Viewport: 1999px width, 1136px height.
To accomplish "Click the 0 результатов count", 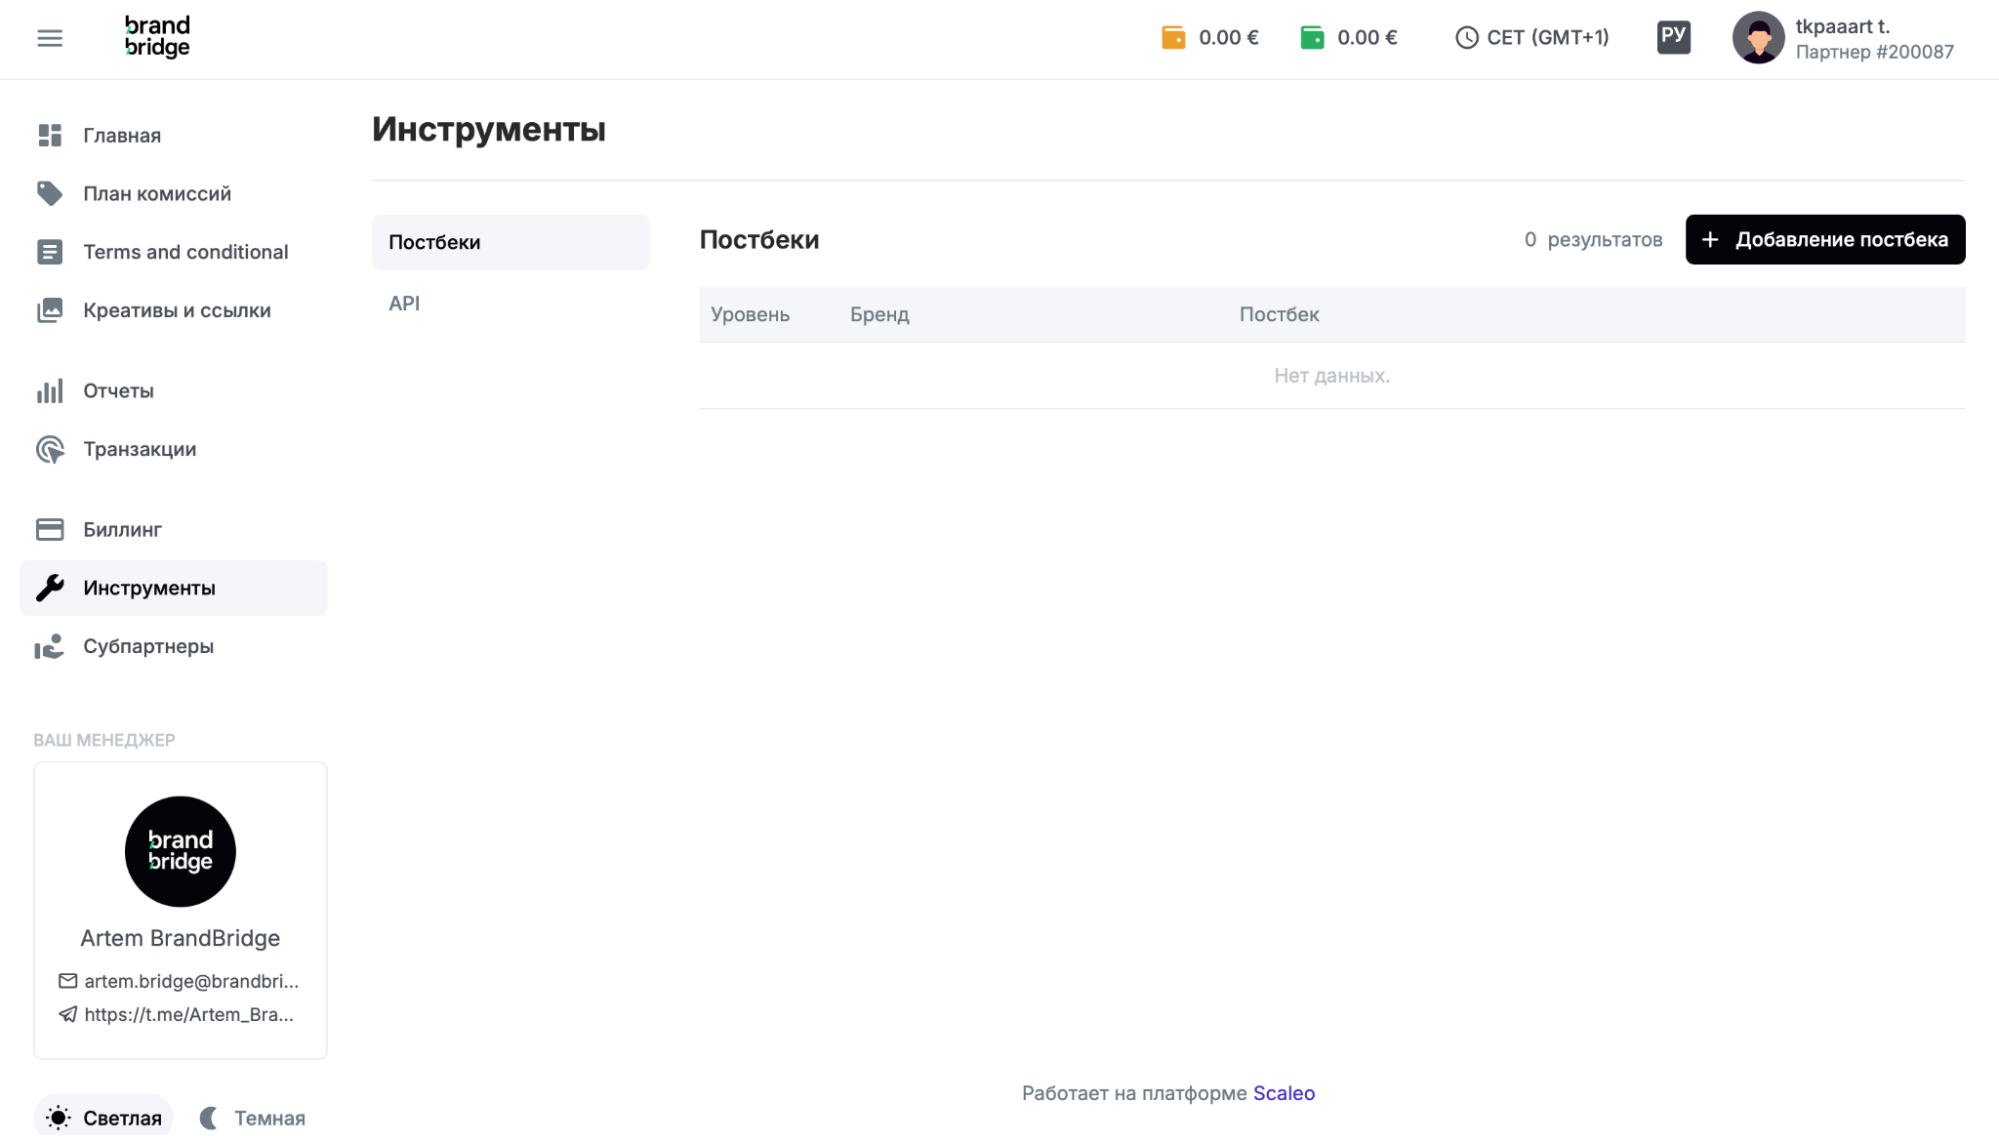I will pos(1593,240).
